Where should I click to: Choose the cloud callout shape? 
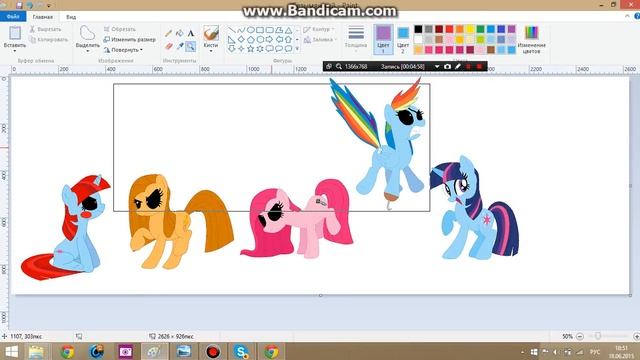point(289,49)
